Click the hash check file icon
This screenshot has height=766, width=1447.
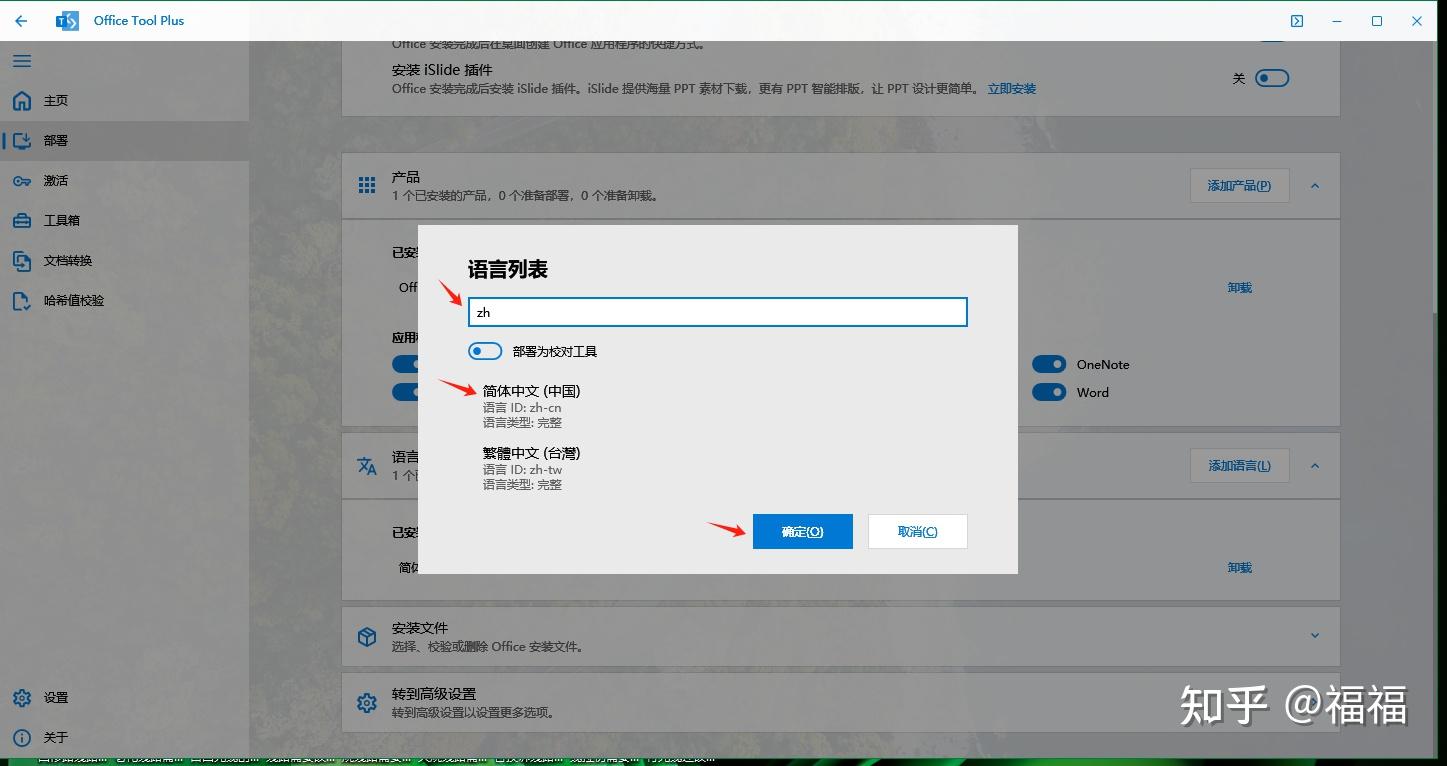point(22,300)
